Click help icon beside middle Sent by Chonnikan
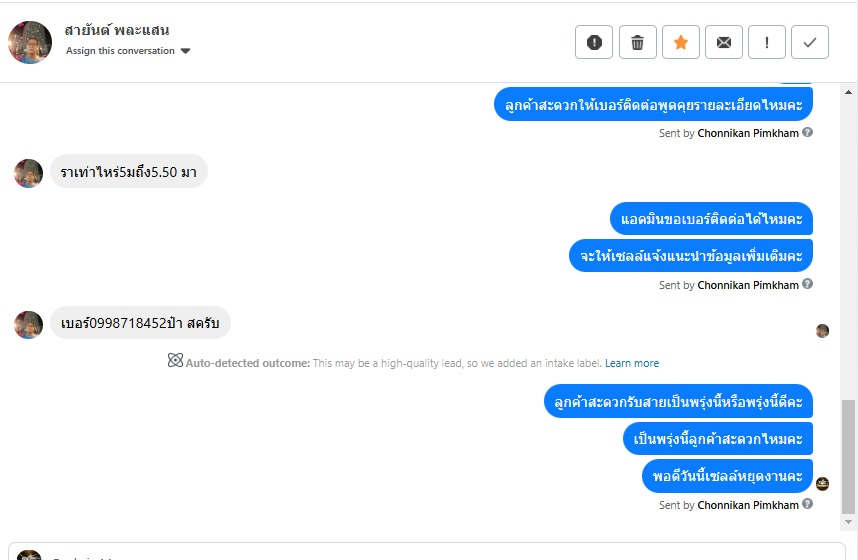The image size is (858, 560). (x=807, y=284)
